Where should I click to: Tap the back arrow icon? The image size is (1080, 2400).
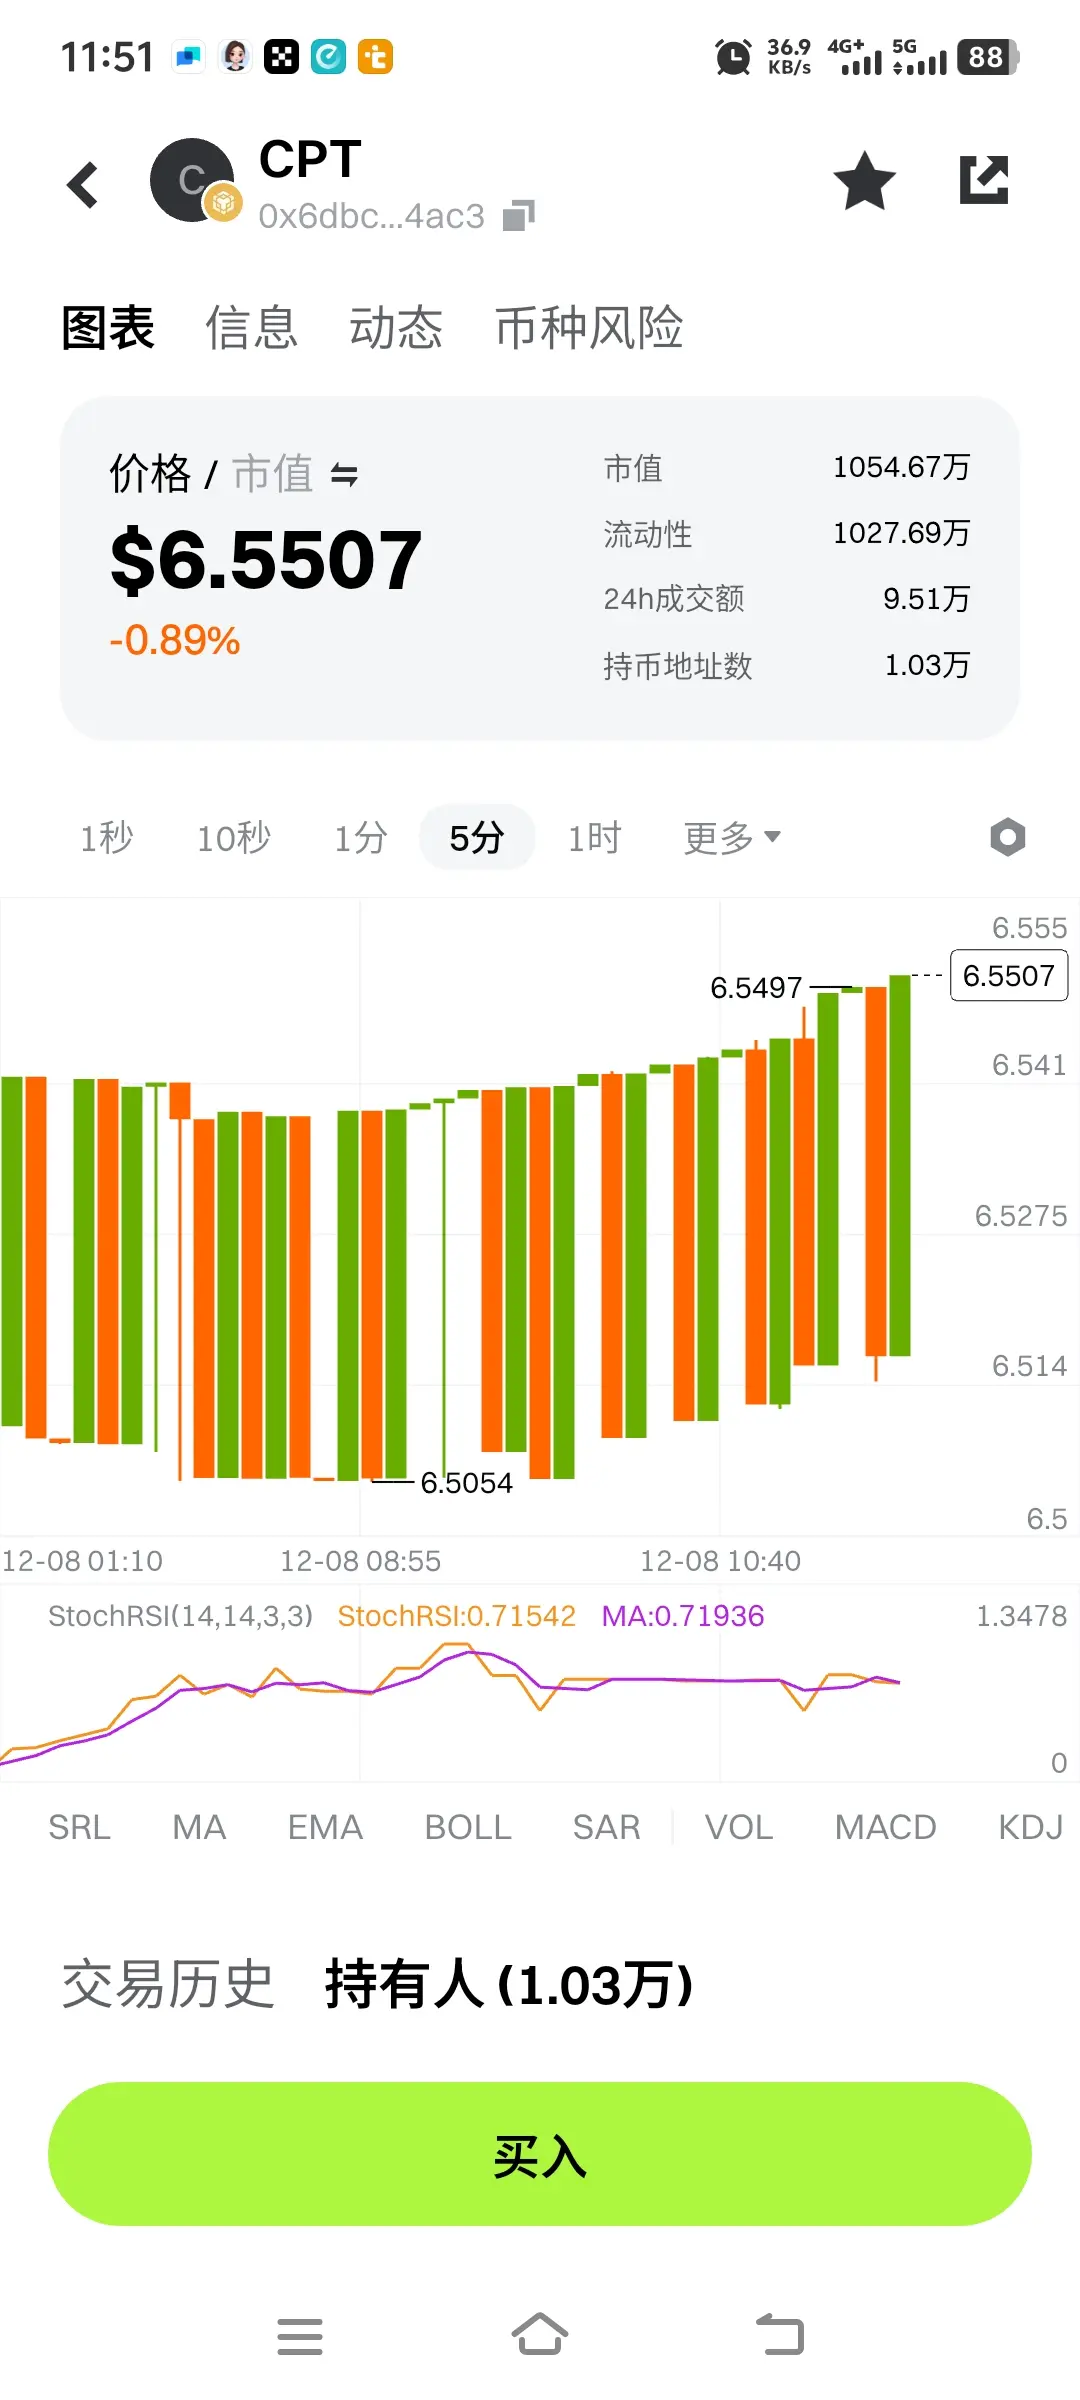[x=82, y=185]
